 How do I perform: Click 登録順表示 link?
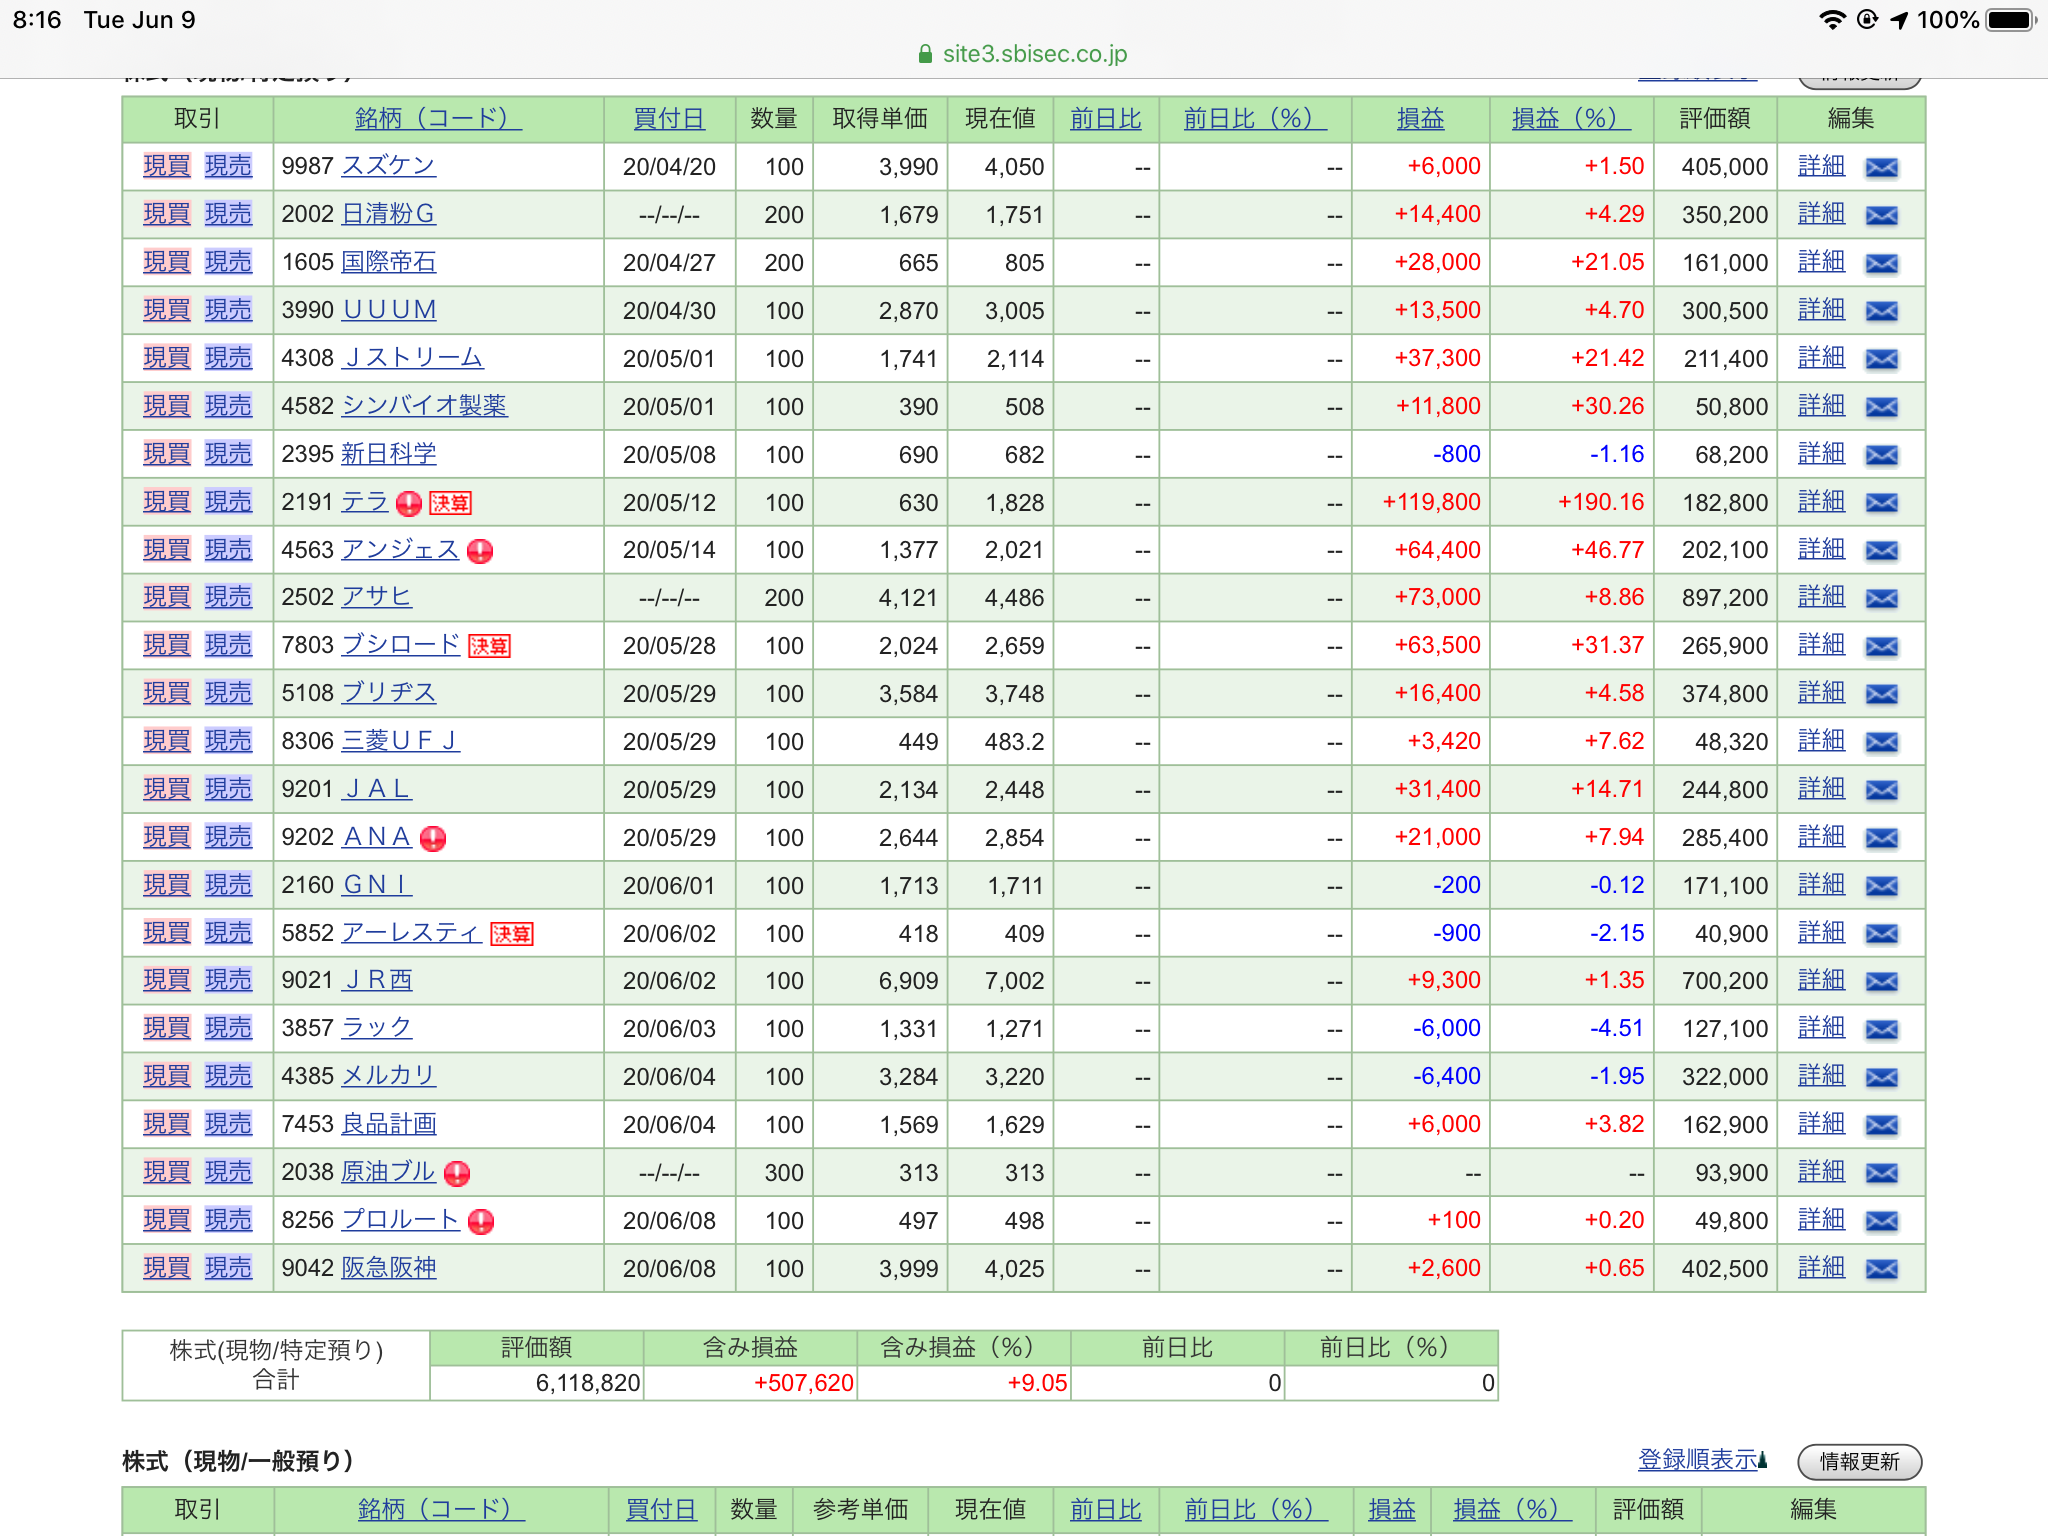tap(1698, 1460)
